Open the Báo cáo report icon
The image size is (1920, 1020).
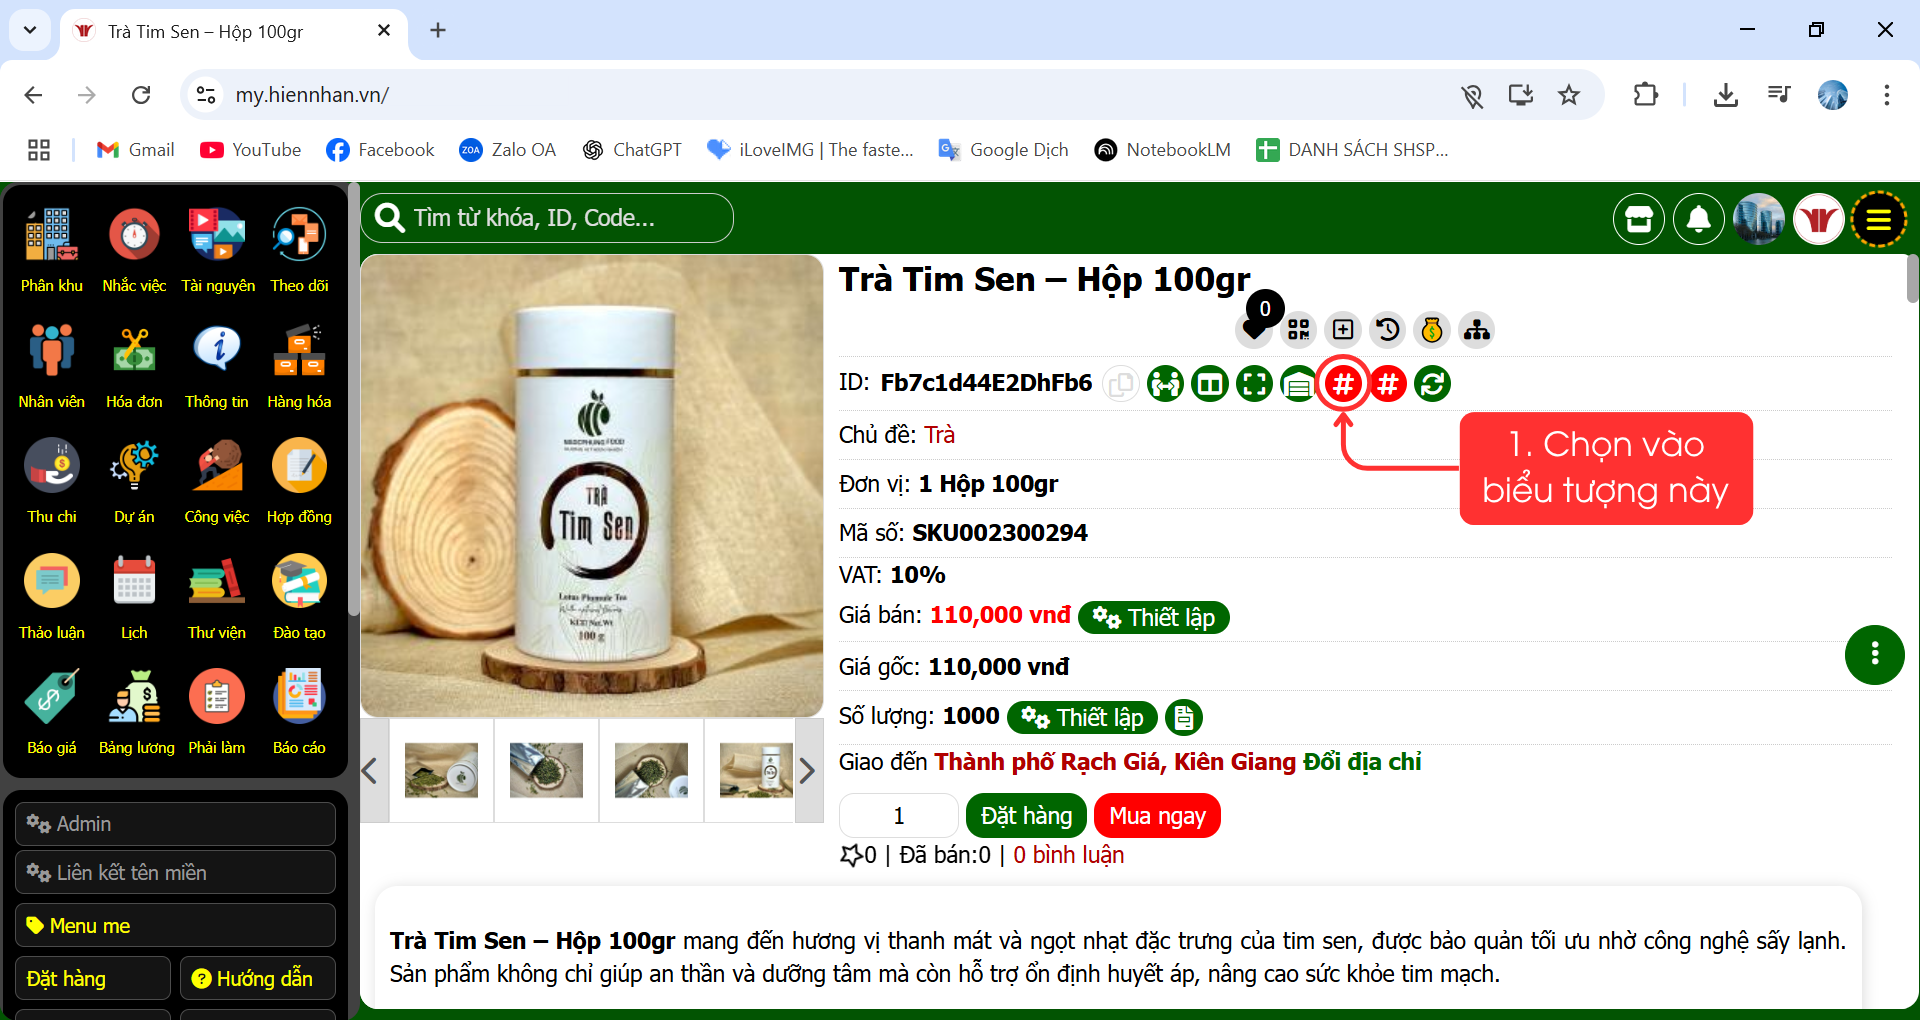pos(299,697)
